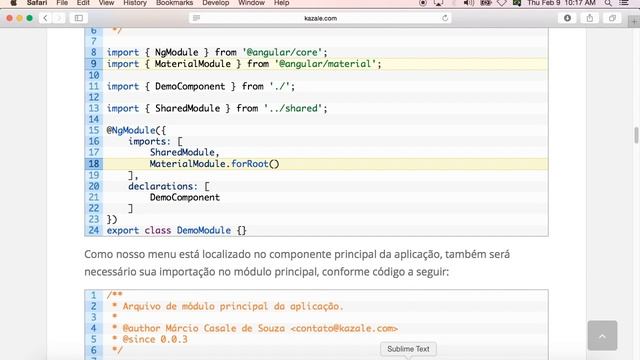Open the File menu
The image size is (640, 360).
pos(62,3)
